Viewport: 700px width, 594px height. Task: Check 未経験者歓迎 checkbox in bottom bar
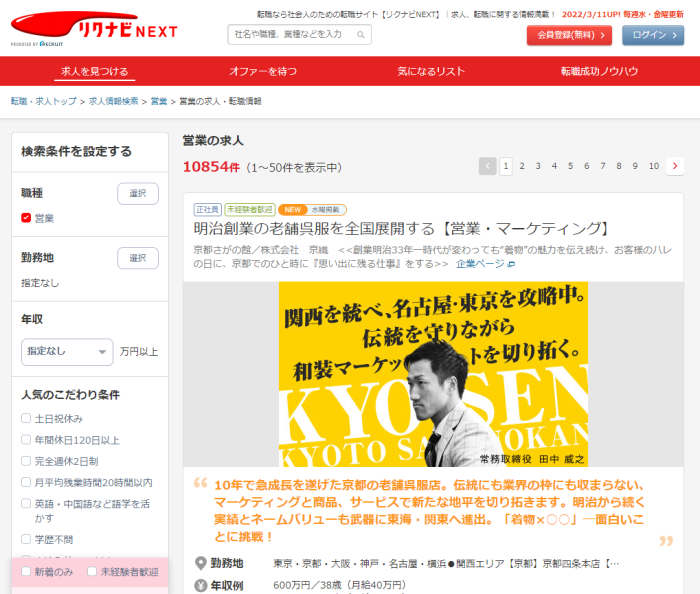tap(92, 572)
